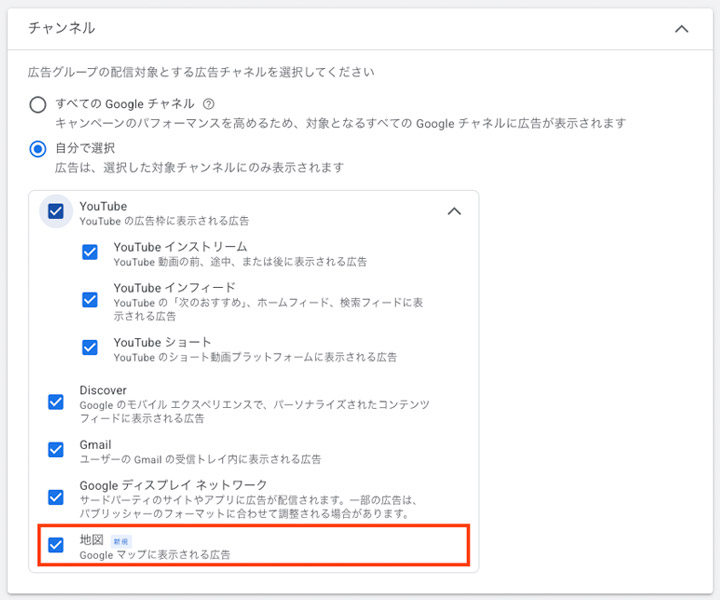Click the YouTube インフィード label
Screen dimensions: 720x600
click(x=174, y=288)
